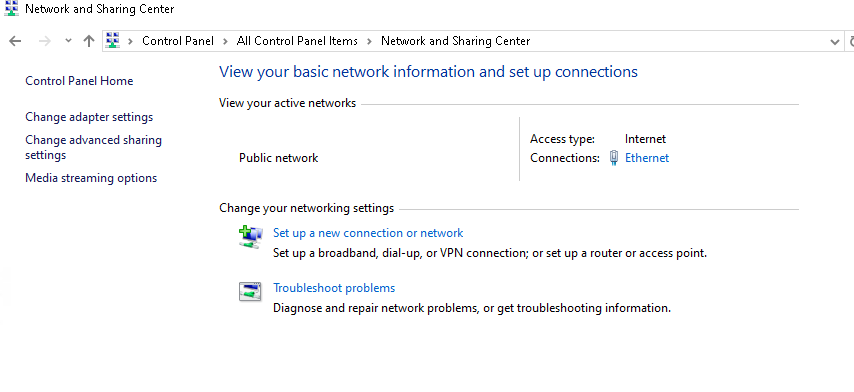This screenshot has width=854, height=392.
Task: Click 'View your active networks' heading
Action: [288, 103]
